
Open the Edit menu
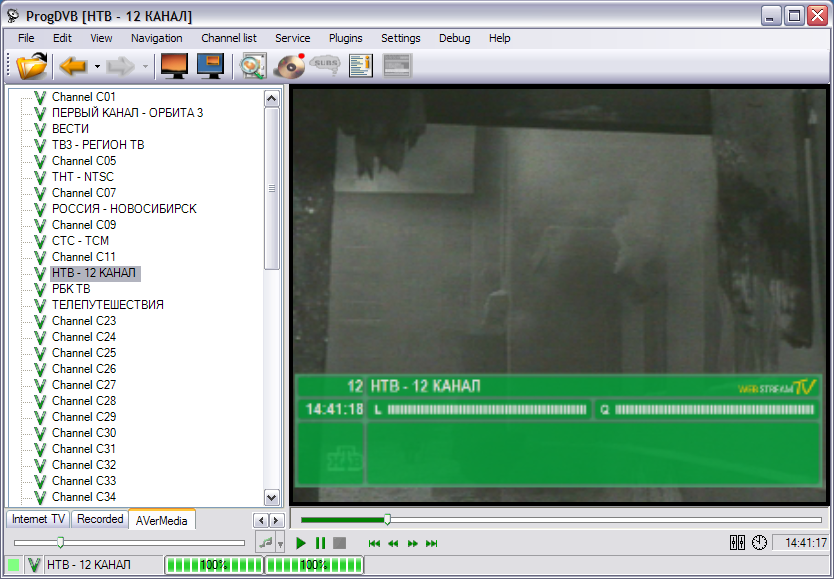(x=62, y=38)
